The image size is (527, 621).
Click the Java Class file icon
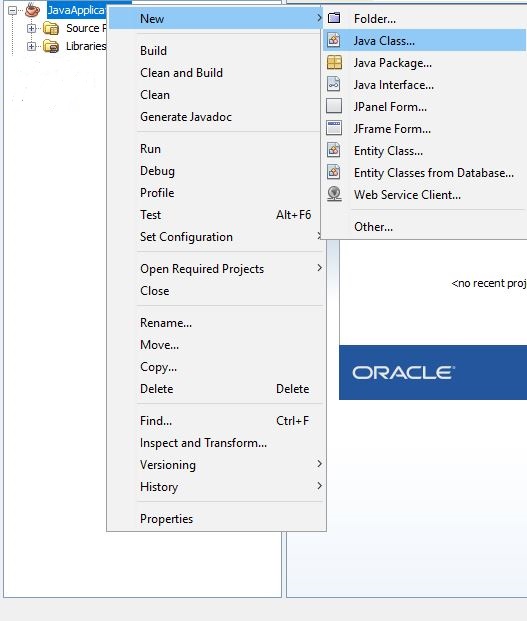click(334, 40)
